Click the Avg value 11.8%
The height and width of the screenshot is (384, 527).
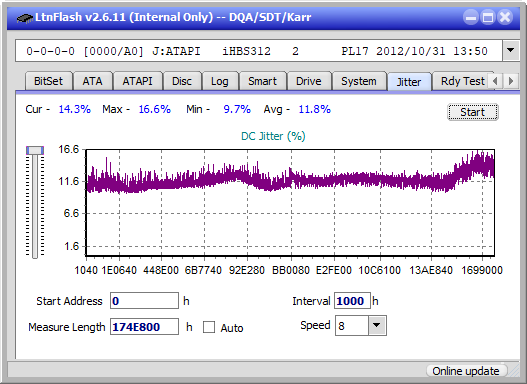[315, 109]
